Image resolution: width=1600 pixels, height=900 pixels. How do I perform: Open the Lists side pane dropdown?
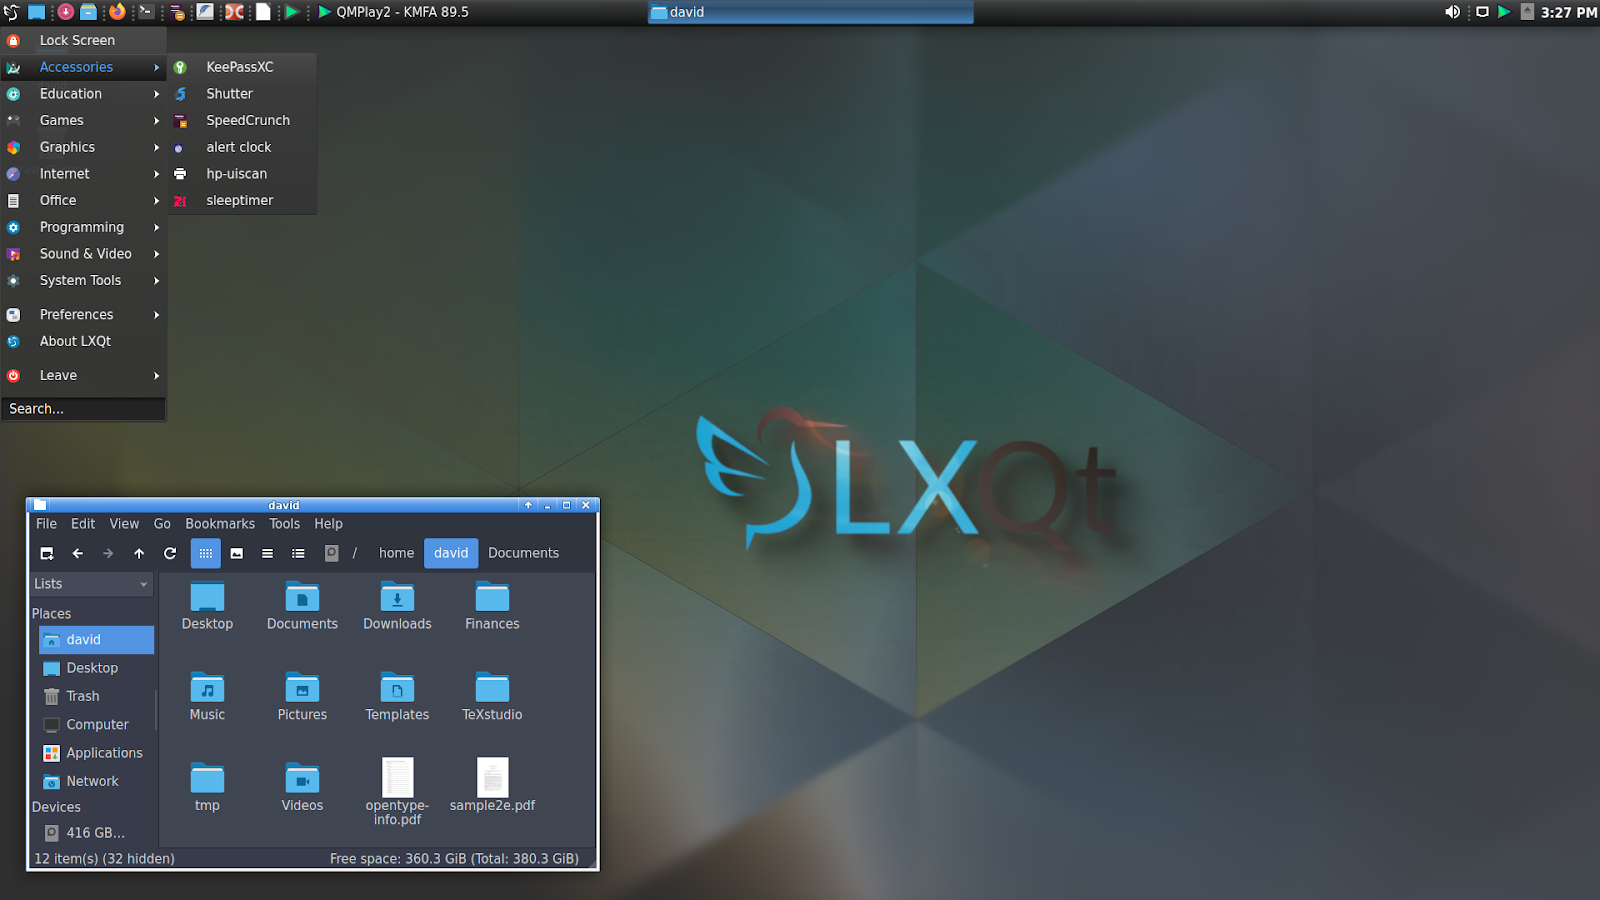coord(91,584)
